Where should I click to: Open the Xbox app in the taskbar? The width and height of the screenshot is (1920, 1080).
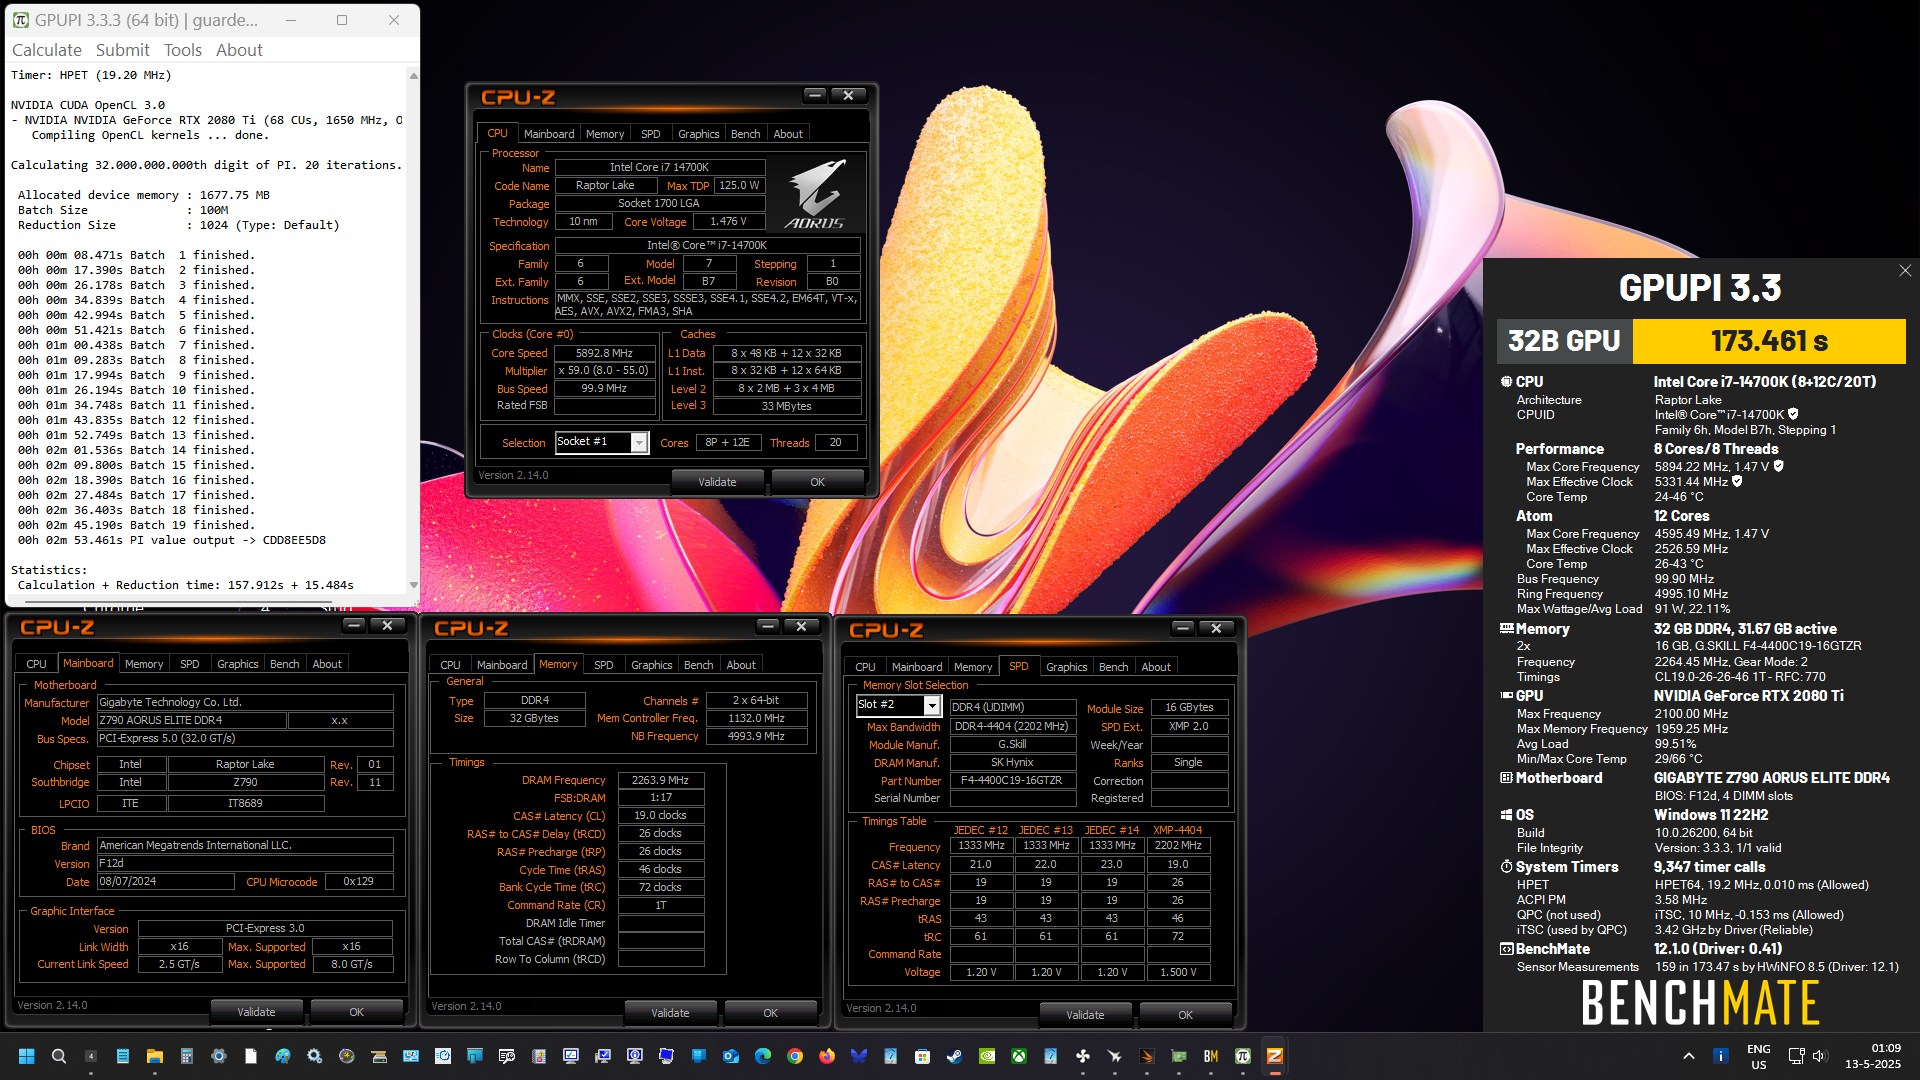pos(1019,1056)
